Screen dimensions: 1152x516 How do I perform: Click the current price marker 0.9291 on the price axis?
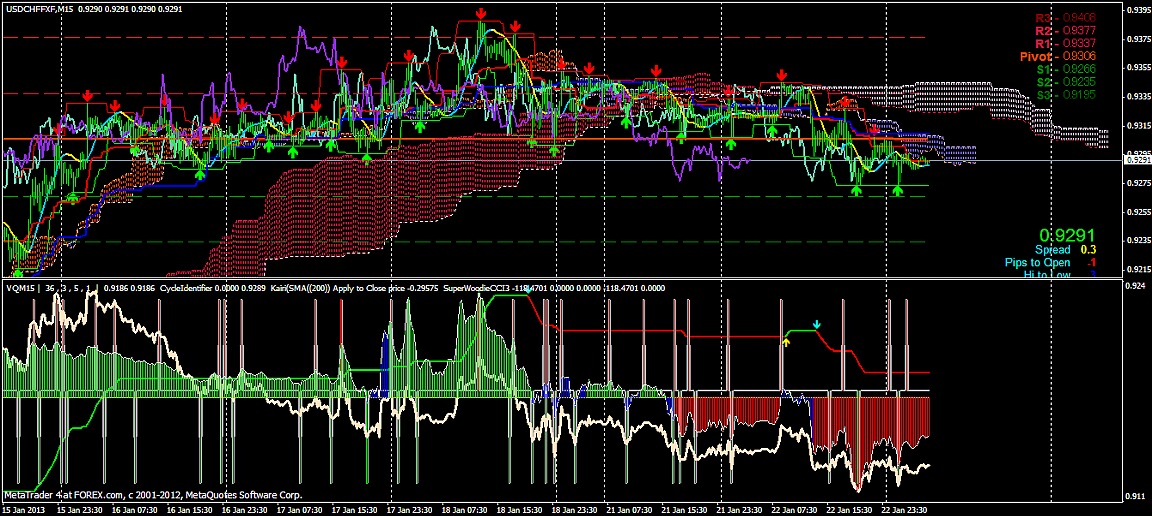(x=1137, y=160)
